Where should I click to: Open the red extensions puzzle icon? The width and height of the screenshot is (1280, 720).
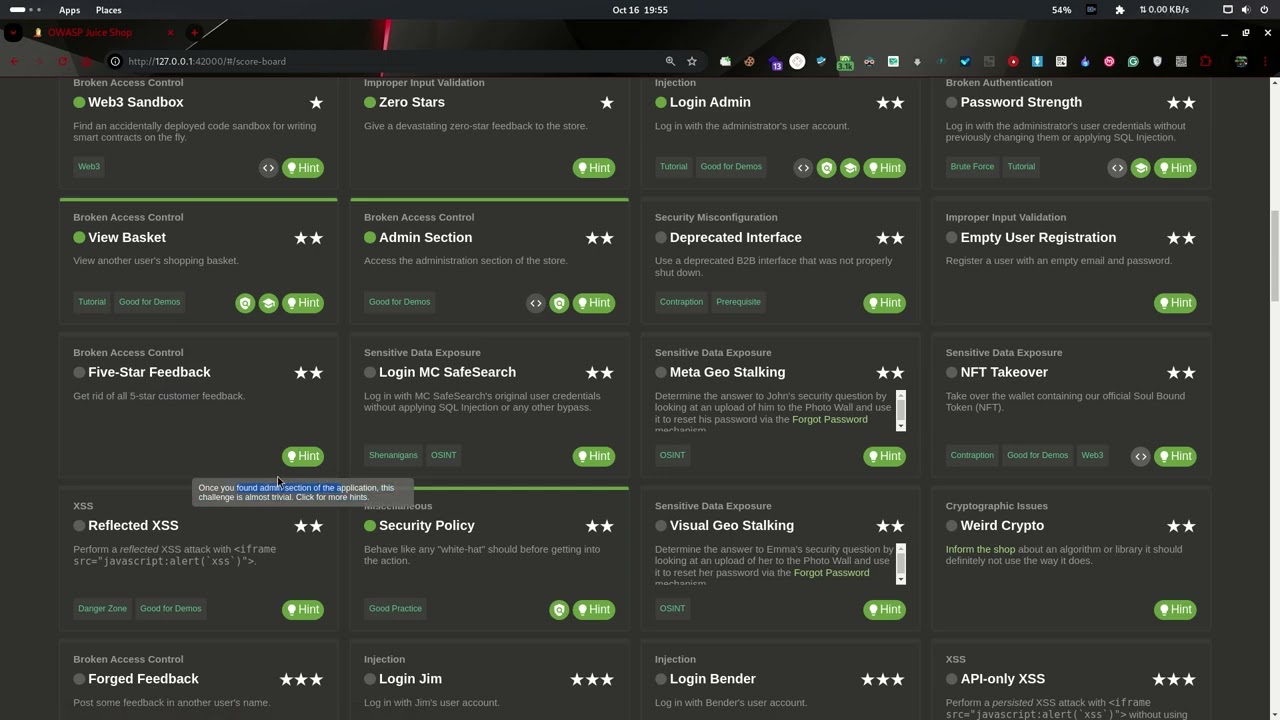(x=1205, y=61)
